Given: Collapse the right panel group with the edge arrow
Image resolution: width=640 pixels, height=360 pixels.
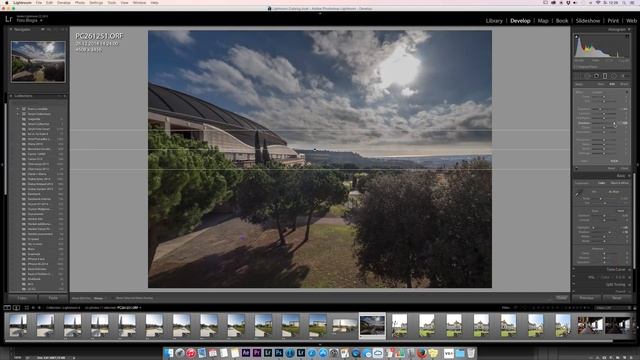Looking at the screenshot, I should coord(638,165).
